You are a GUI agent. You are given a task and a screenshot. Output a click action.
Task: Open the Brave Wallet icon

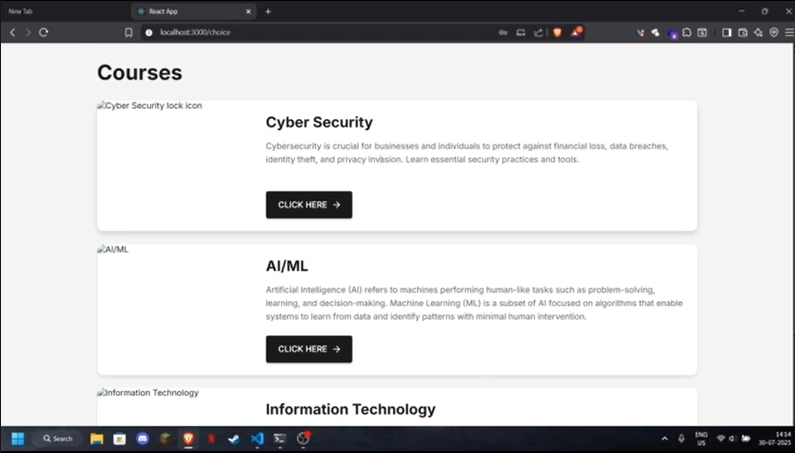tap(742, 32)
